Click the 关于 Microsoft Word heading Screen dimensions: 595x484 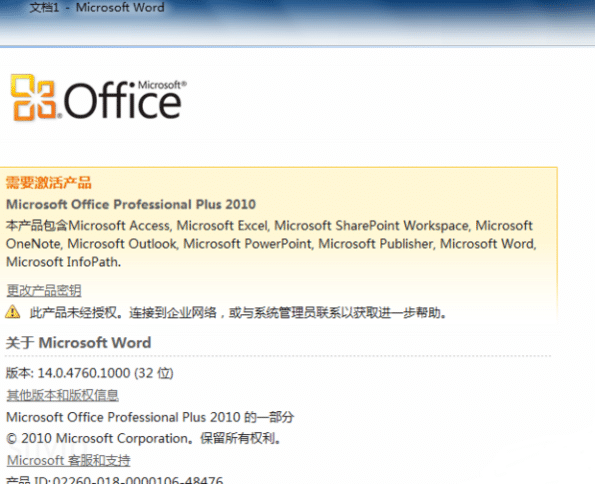(79, 343)
